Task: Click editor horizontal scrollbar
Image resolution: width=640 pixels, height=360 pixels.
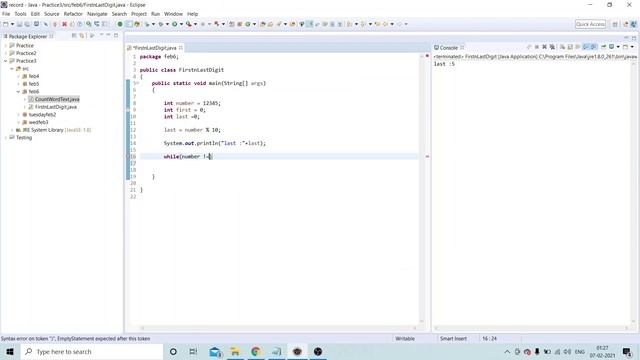Action: [x=278, y=328]
